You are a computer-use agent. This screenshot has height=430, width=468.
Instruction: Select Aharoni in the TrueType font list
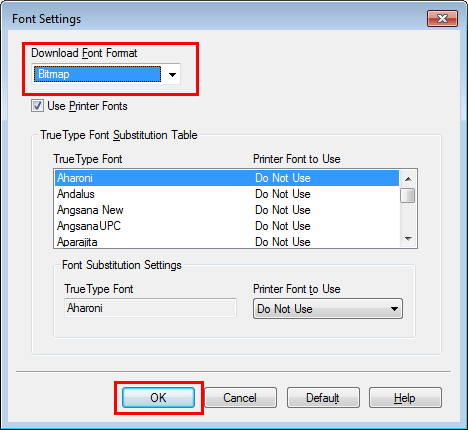pos(227,178)
